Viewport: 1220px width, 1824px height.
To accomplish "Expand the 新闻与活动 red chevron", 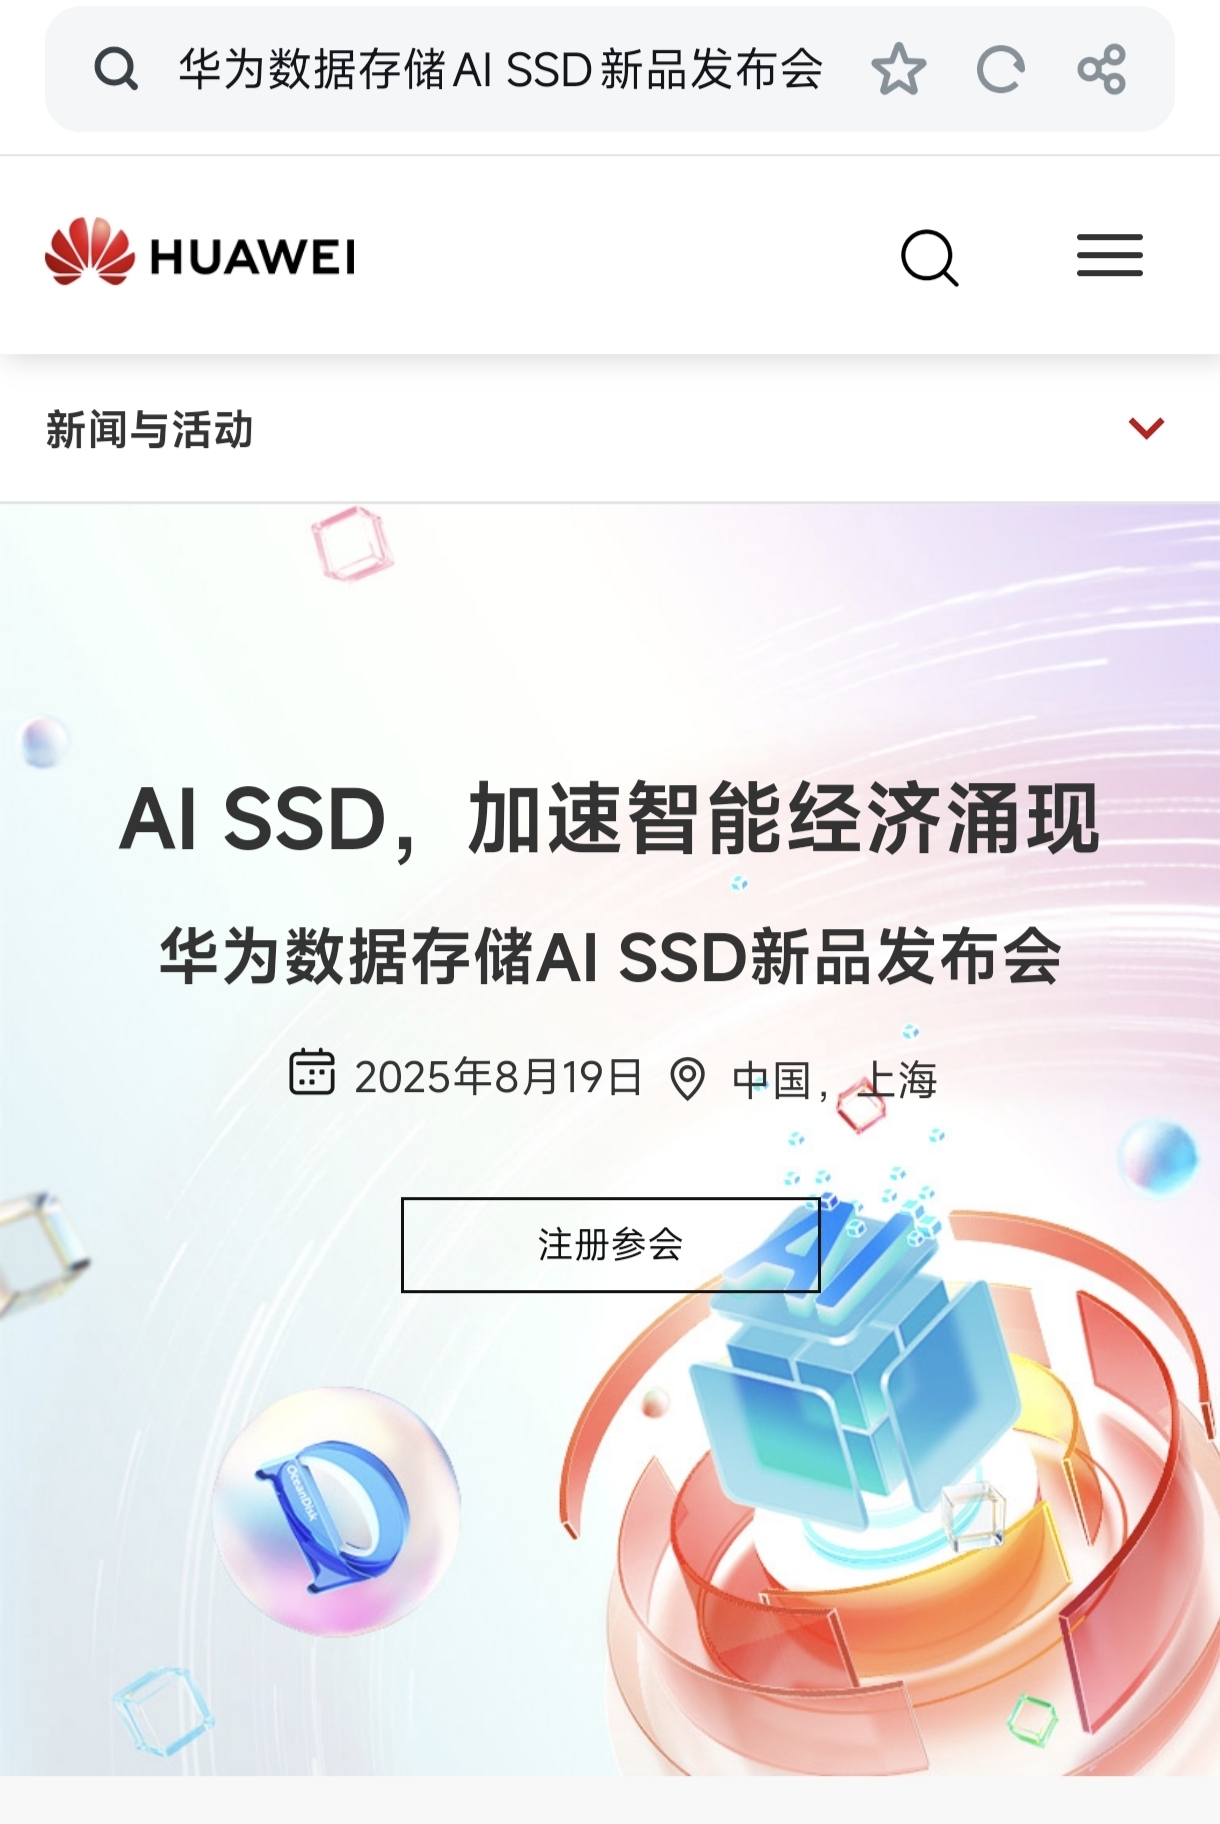I will click(1146, 428).
